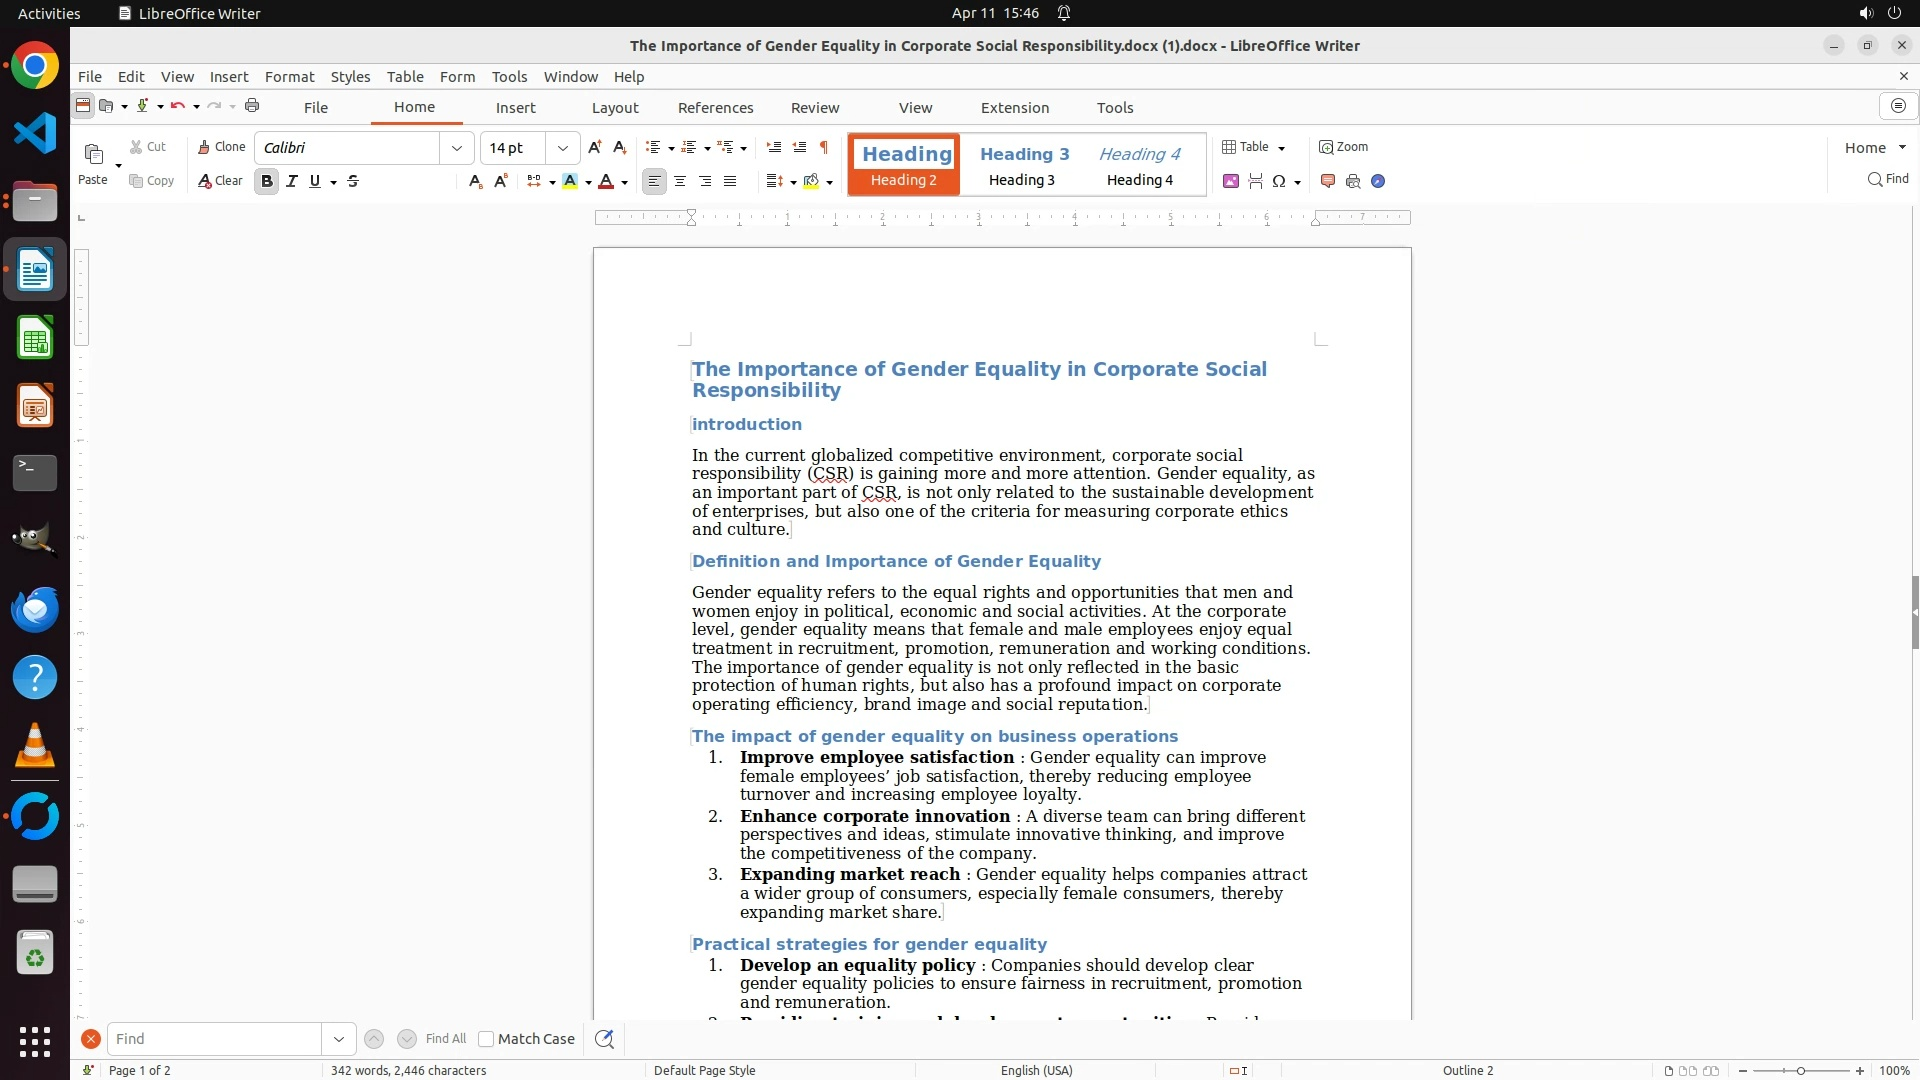Screen dimensions: 1920x1080
Task: Click the superscript icon
Action: point(501,181)
